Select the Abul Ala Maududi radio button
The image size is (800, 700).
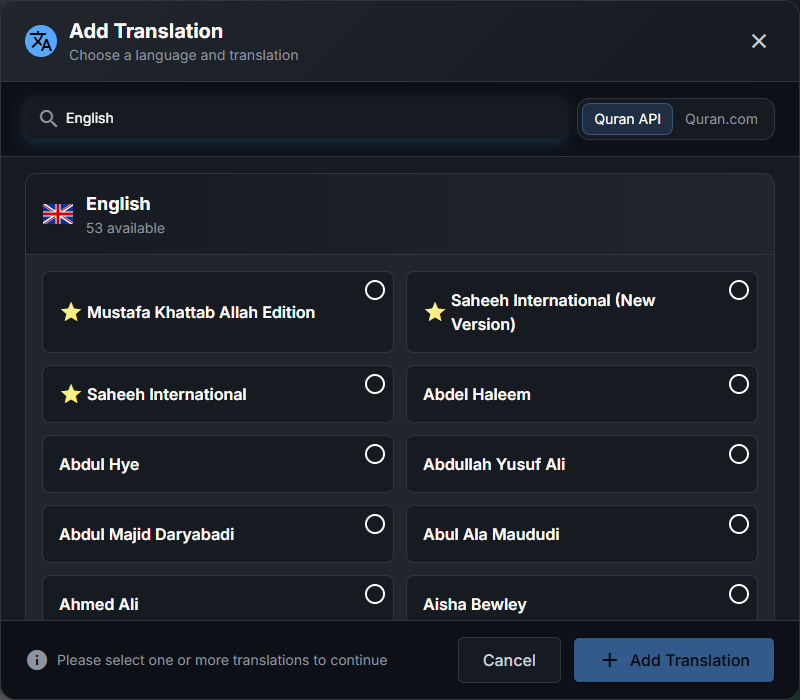click(738, 523)
